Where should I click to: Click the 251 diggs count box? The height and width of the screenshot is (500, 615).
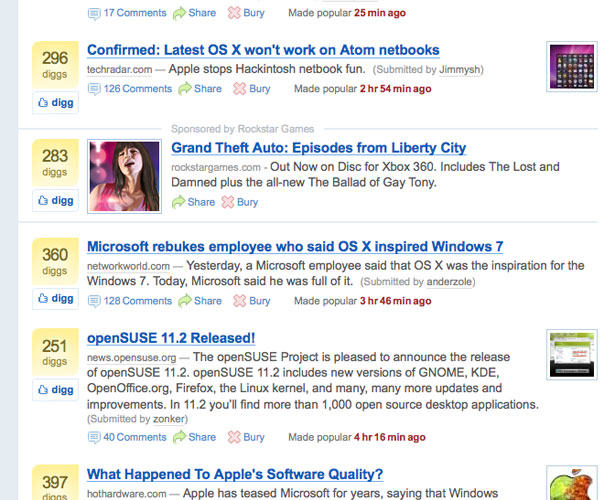(55, 352)
